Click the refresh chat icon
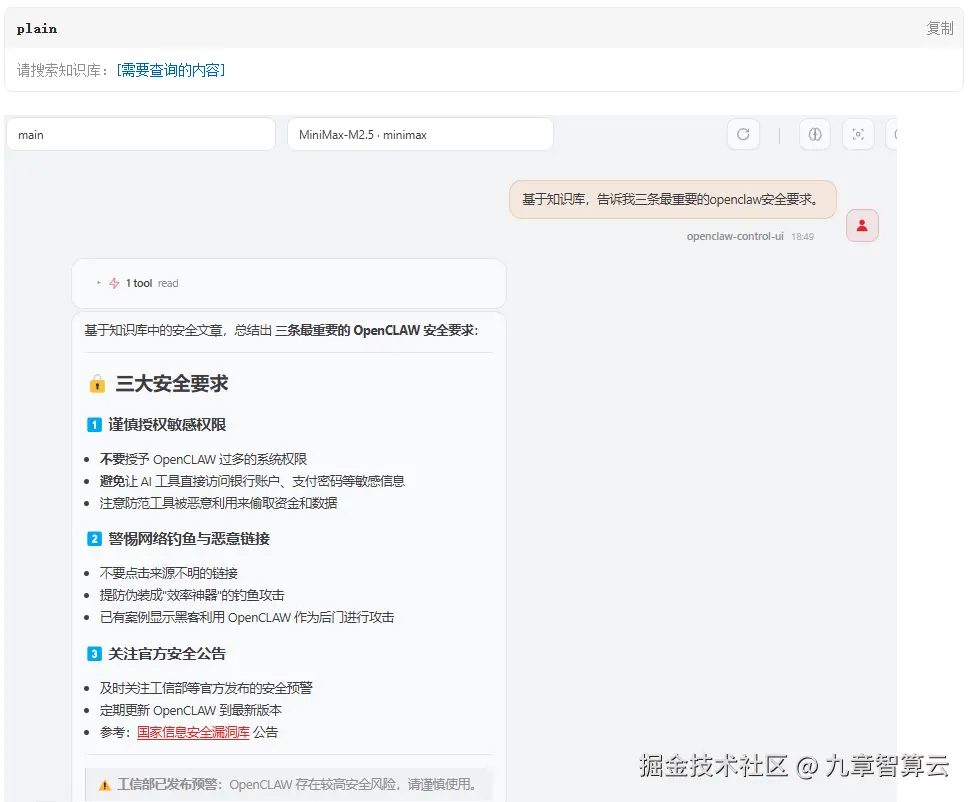The image size is (972, 802). (x=743, y=134)
